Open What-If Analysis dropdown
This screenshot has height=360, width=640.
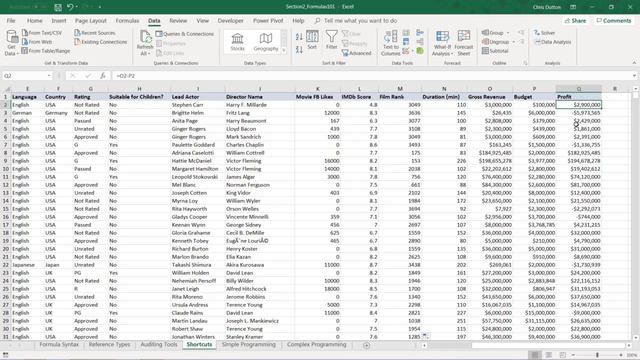click(x=442, y=43)
